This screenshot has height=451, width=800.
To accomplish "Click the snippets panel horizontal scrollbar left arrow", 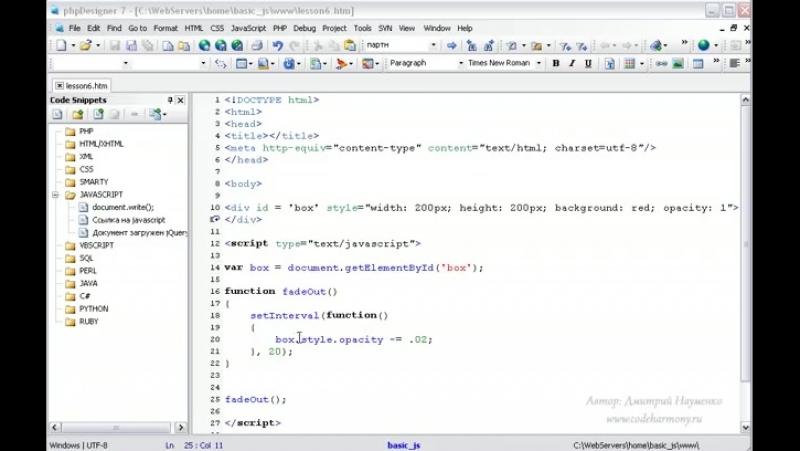I will pyautogui.click(x=55, y=428).
